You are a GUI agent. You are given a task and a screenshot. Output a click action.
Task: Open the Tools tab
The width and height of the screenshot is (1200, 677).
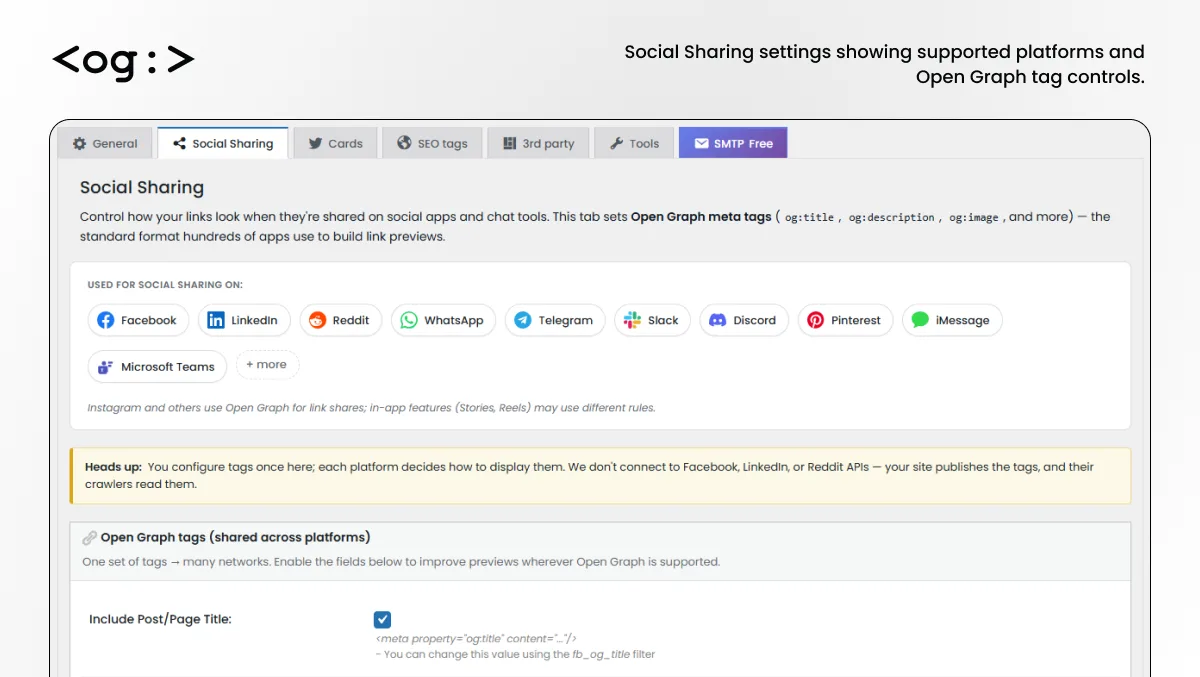tap(634, 143)
